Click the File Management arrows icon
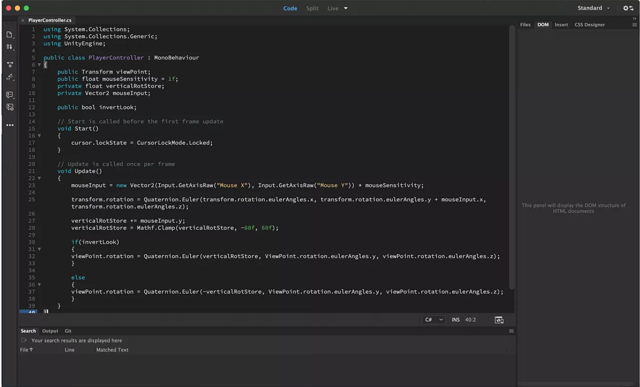Image resolution: width=640 pixels, height=387 pixels. tap(9, 47)
